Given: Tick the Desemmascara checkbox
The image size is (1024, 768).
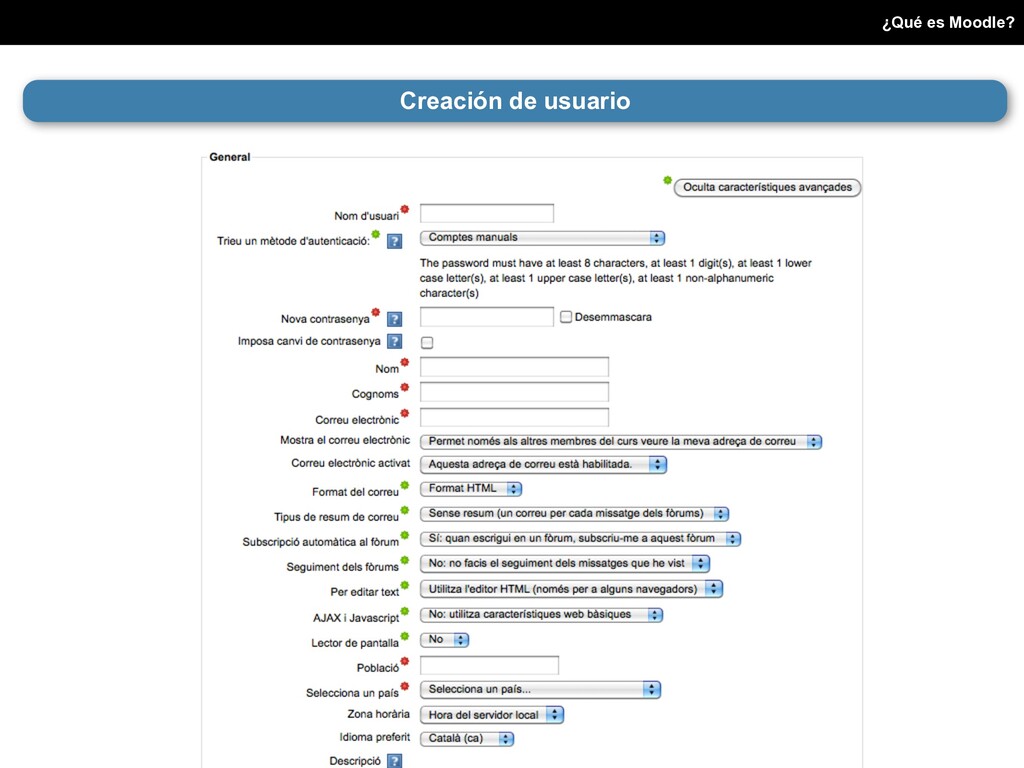Looking at the screenshot, I should (x=566, y=317).
